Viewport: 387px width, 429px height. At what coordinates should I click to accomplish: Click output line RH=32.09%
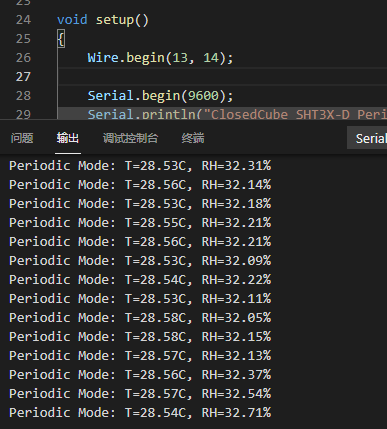click(x=140, y=261)
